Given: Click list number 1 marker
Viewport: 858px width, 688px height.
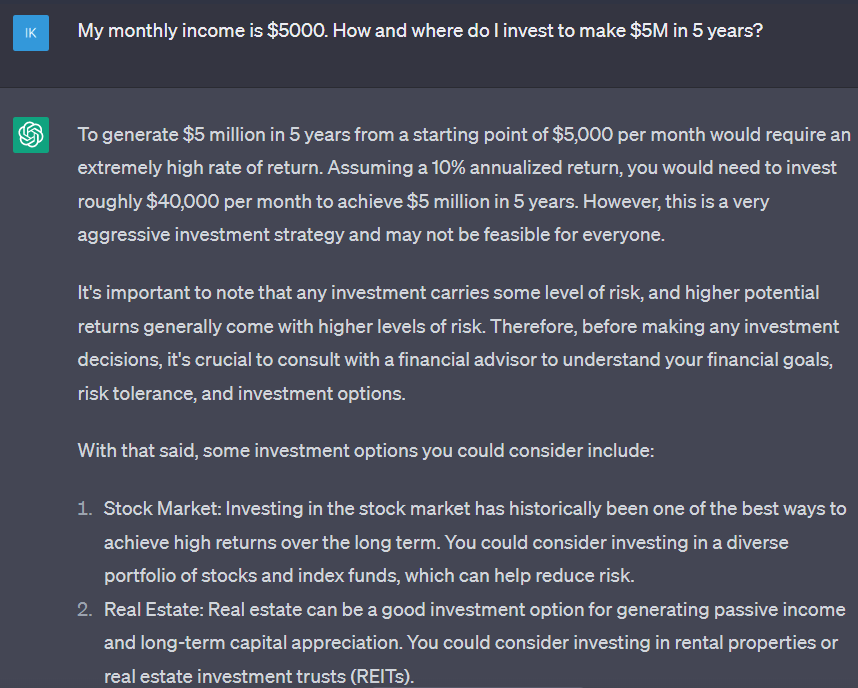Looking at the screenshot, I should 85,508.
